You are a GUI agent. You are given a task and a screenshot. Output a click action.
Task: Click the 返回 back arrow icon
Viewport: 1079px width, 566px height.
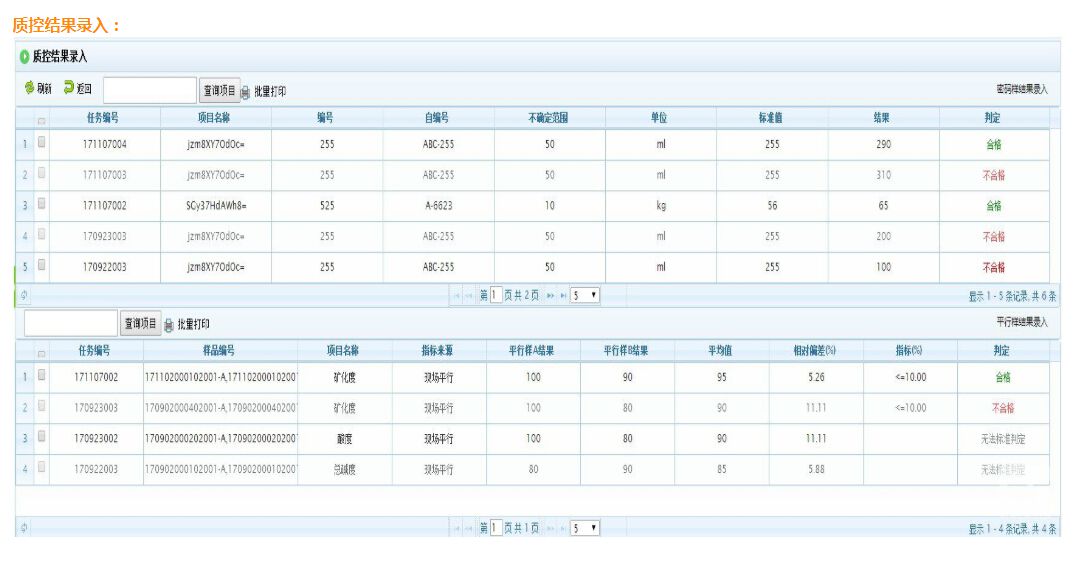(x=69, y=89)
